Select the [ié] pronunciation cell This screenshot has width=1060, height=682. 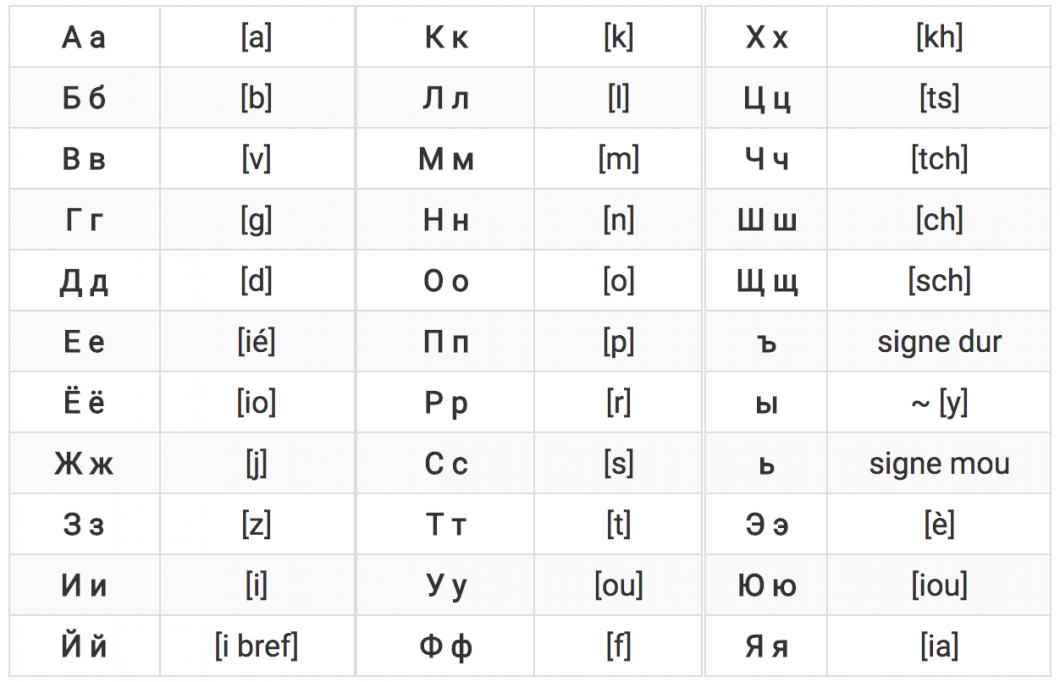[x=257, y=342]
